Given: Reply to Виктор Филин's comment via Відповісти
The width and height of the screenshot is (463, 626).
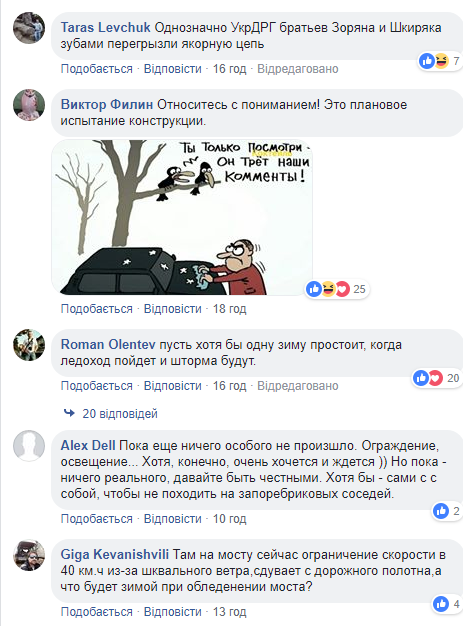Looking at the screenshot, I should coord(172,309).
